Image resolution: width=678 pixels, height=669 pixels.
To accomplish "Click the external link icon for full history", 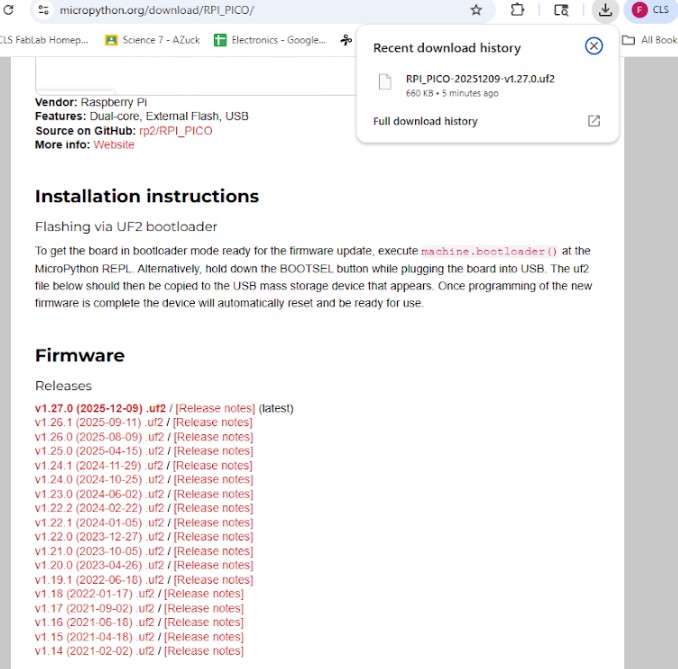I will click(594, 121).
